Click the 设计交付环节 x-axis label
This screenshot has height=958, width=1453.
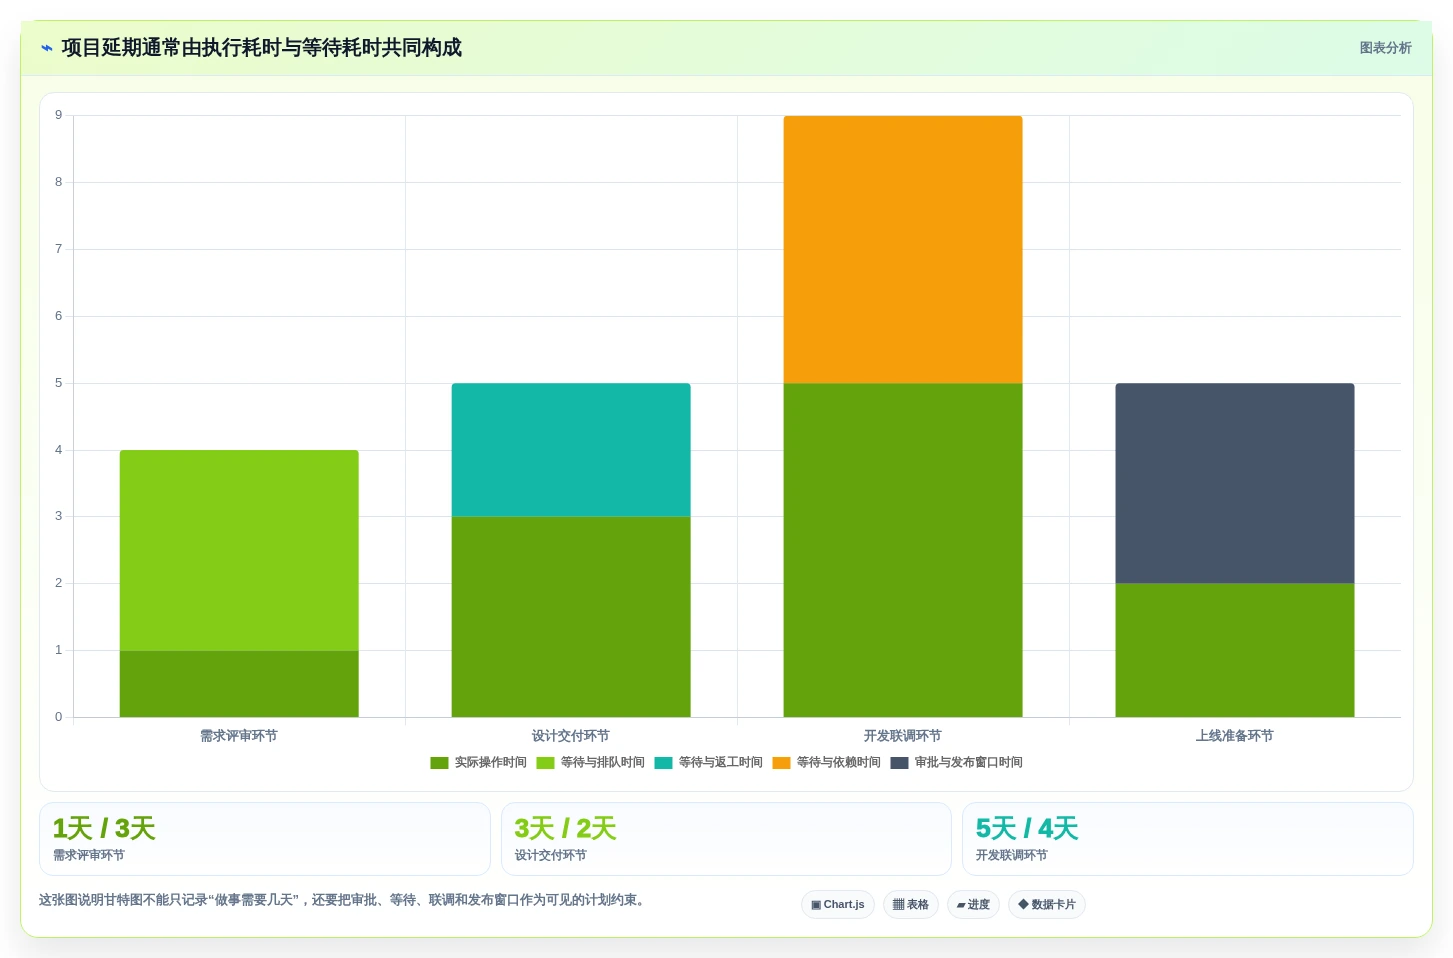coord(571,736)
